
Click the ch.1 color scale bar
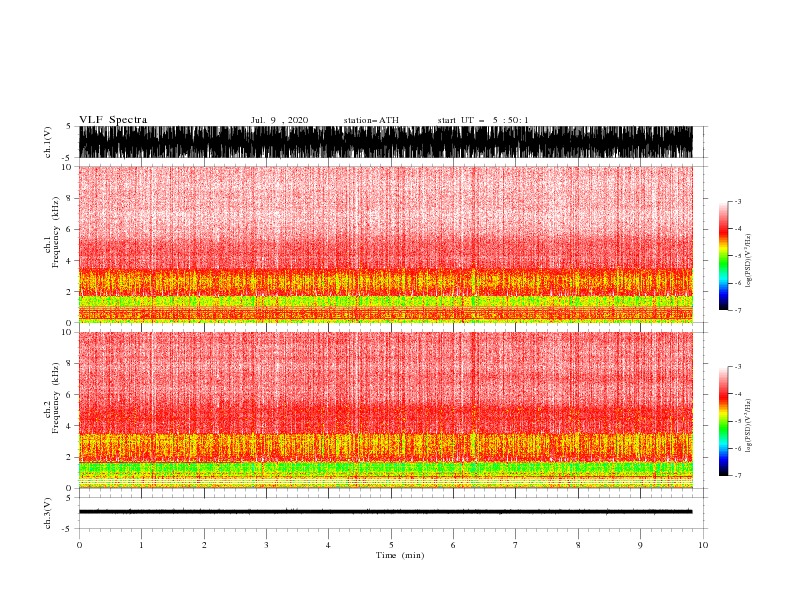pyautogui.click(x=723, y=256)
